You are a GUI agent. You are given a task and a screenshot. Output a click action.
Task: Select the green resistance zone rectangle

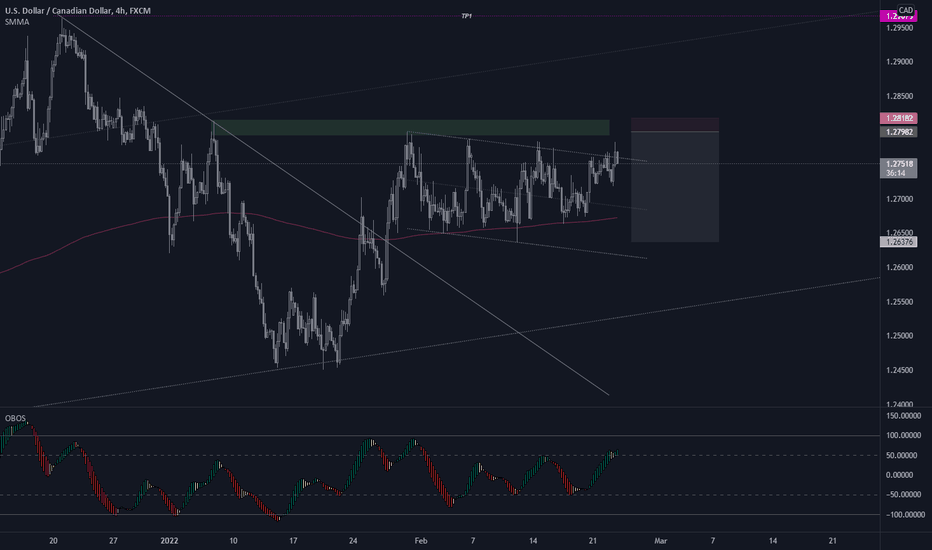coord(411,128)
